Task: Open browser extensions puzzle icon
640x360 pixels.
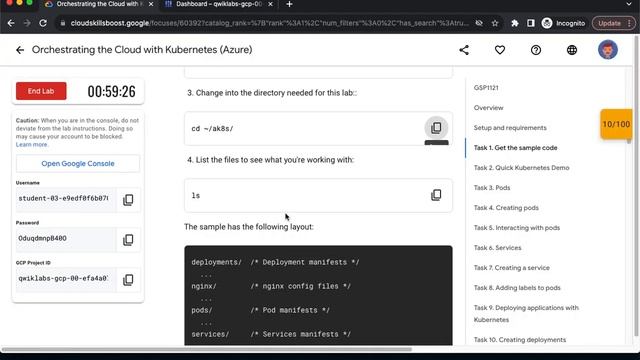Action: click(515, 23)
